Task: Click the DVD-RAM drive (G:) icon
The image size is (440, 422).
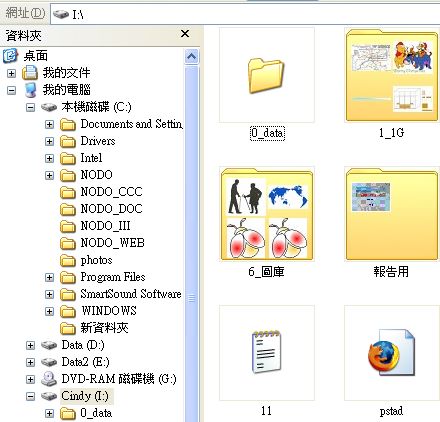Action: tap(49, 379)
